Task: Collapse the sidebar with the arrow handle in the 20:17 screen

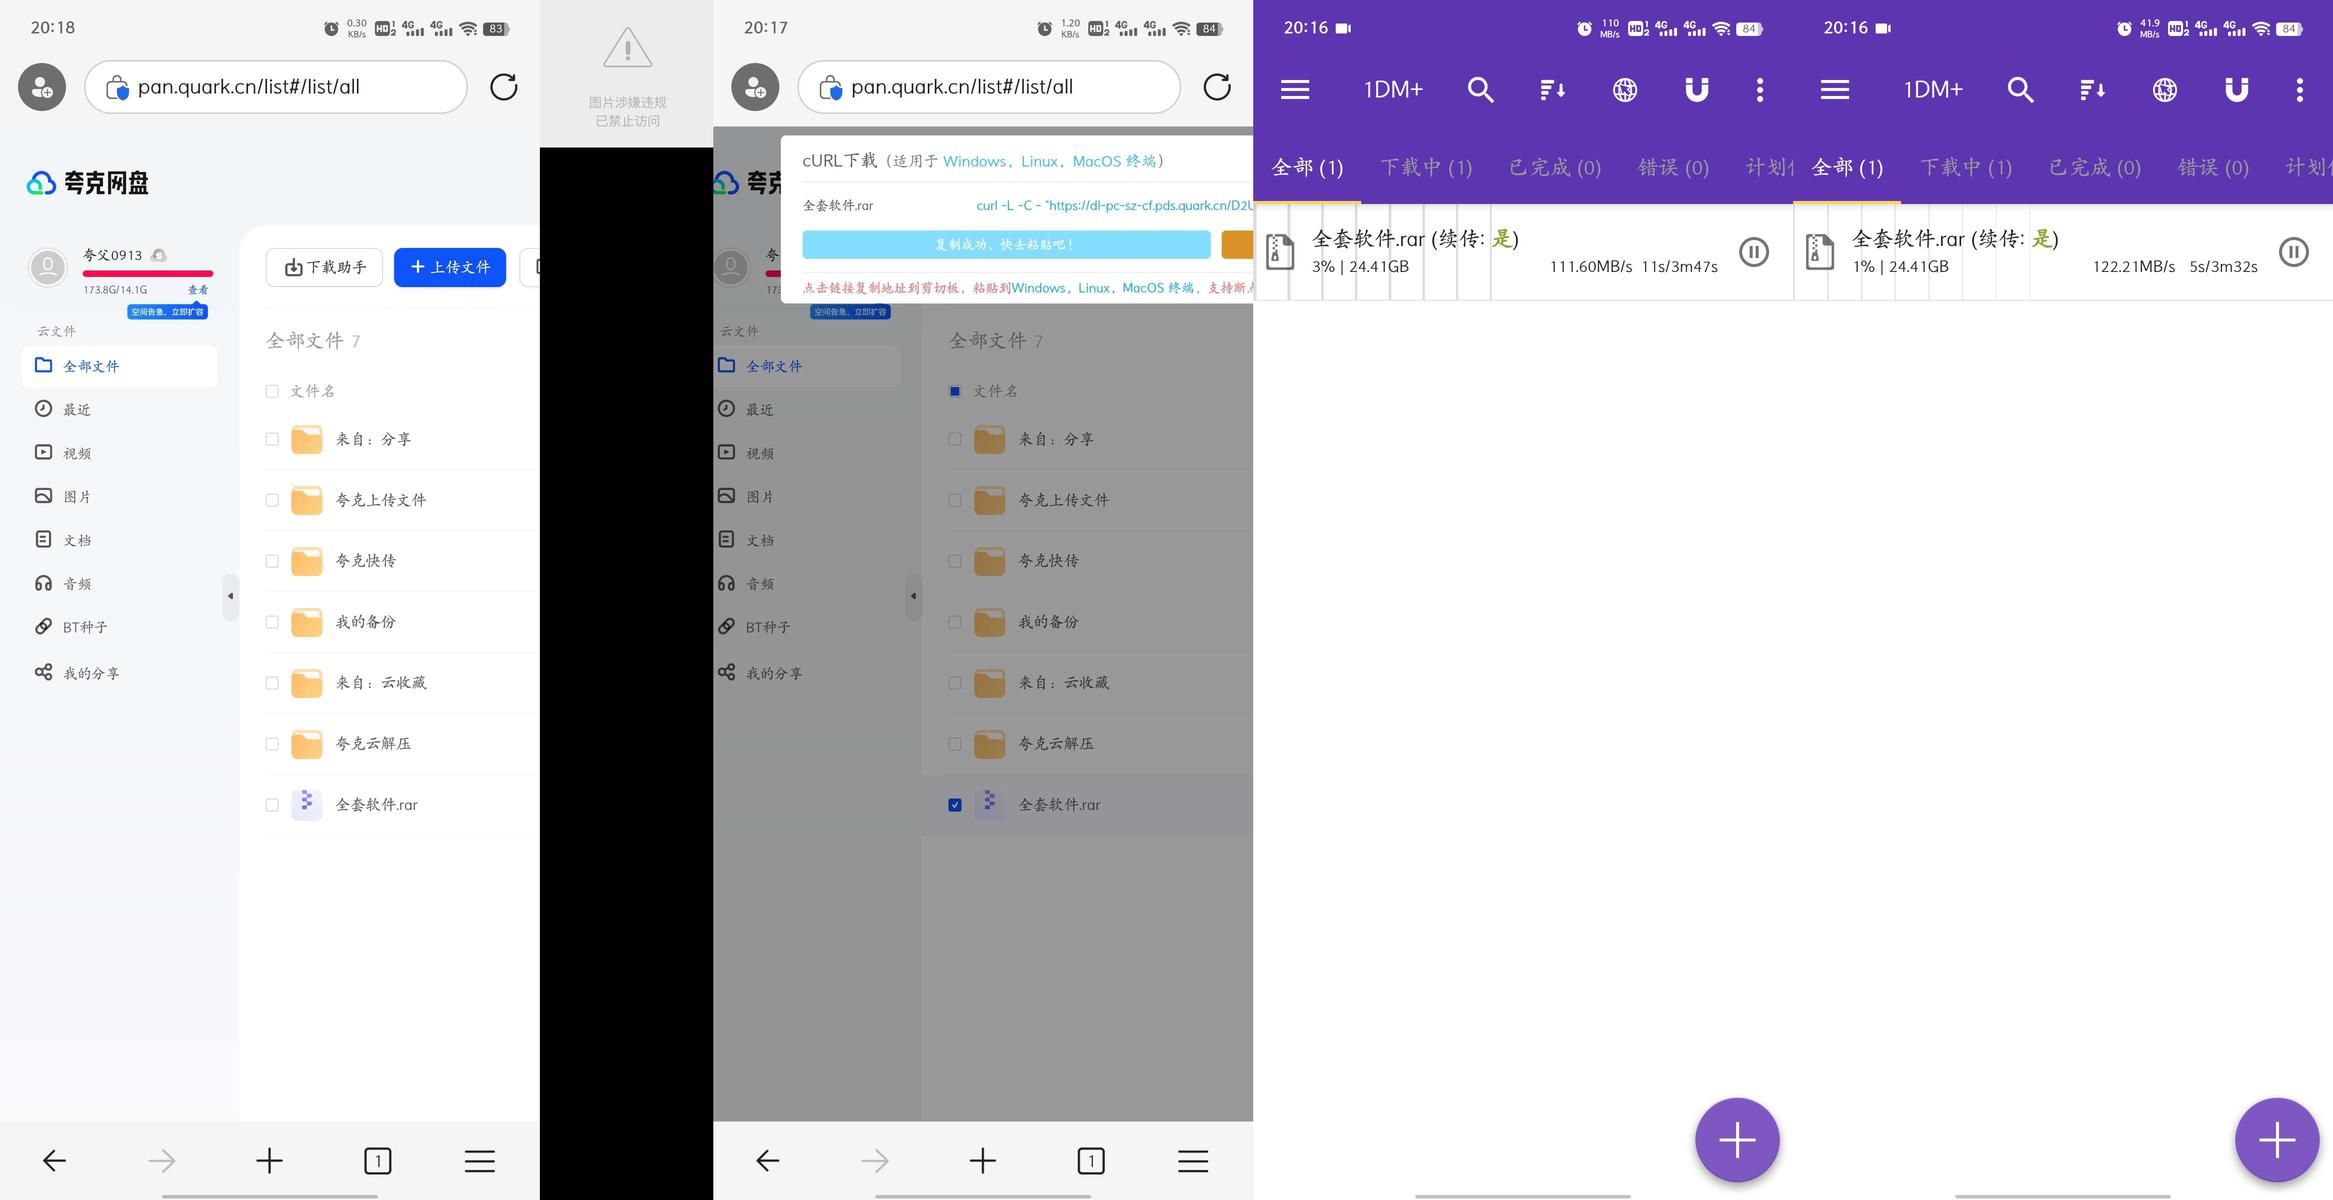Action: click(x=913, y=596)
